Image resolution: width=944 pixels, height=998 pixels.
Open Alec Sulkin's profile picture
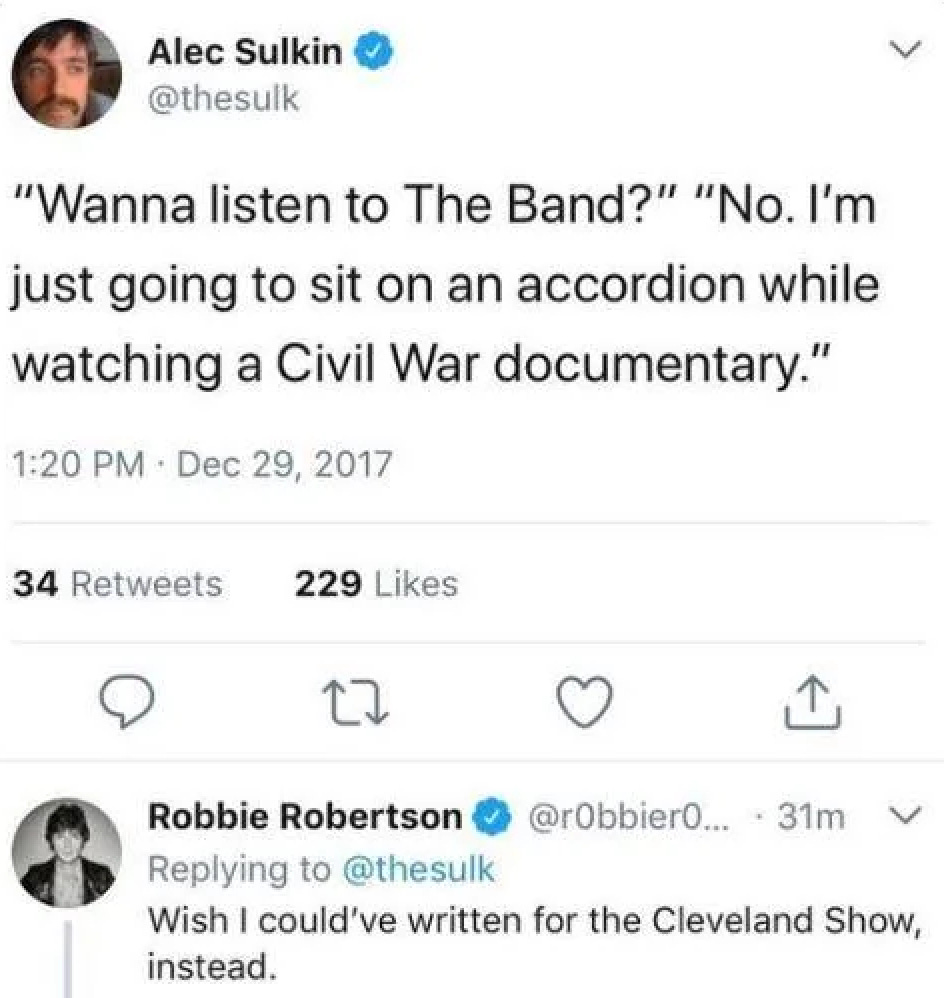pos(66,73)
